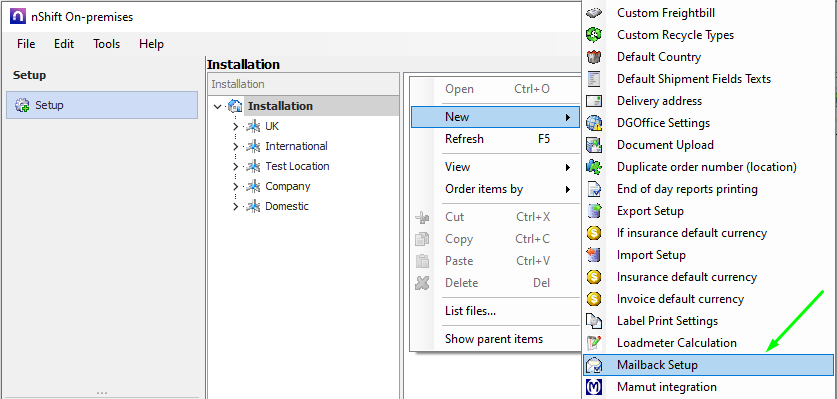Open the File menu
Image resolution: width=837 pixels, height=399 pixels.
[x=26, y=44]
